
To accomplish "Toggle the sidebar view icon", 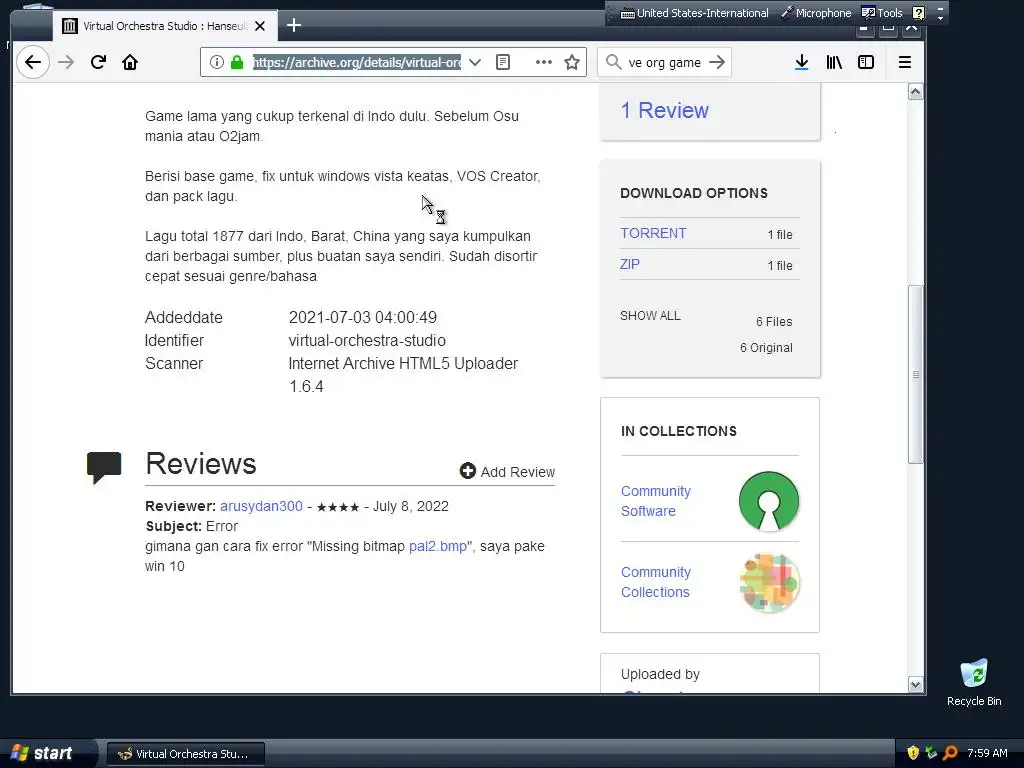I will pos(866,62).
